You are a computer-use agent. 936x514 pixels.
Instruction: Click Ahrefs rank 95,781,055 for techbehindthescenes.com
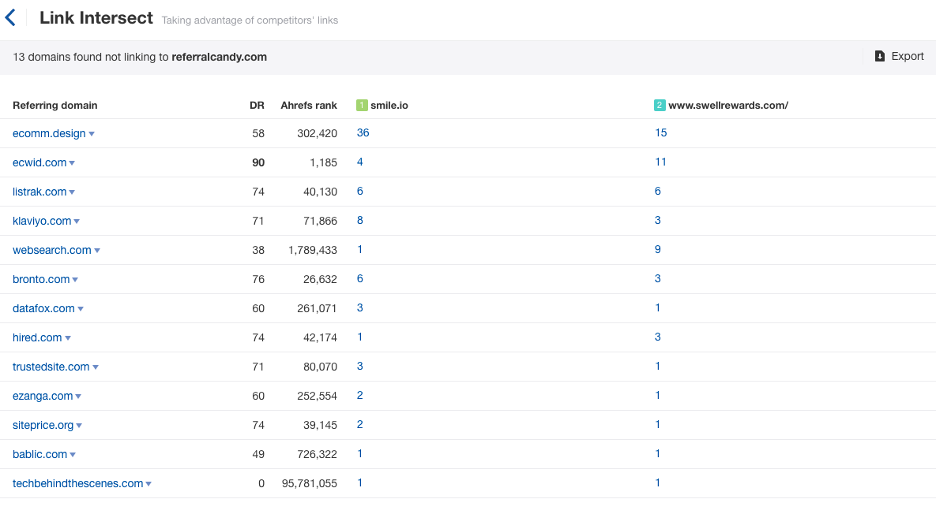[309, 484]
